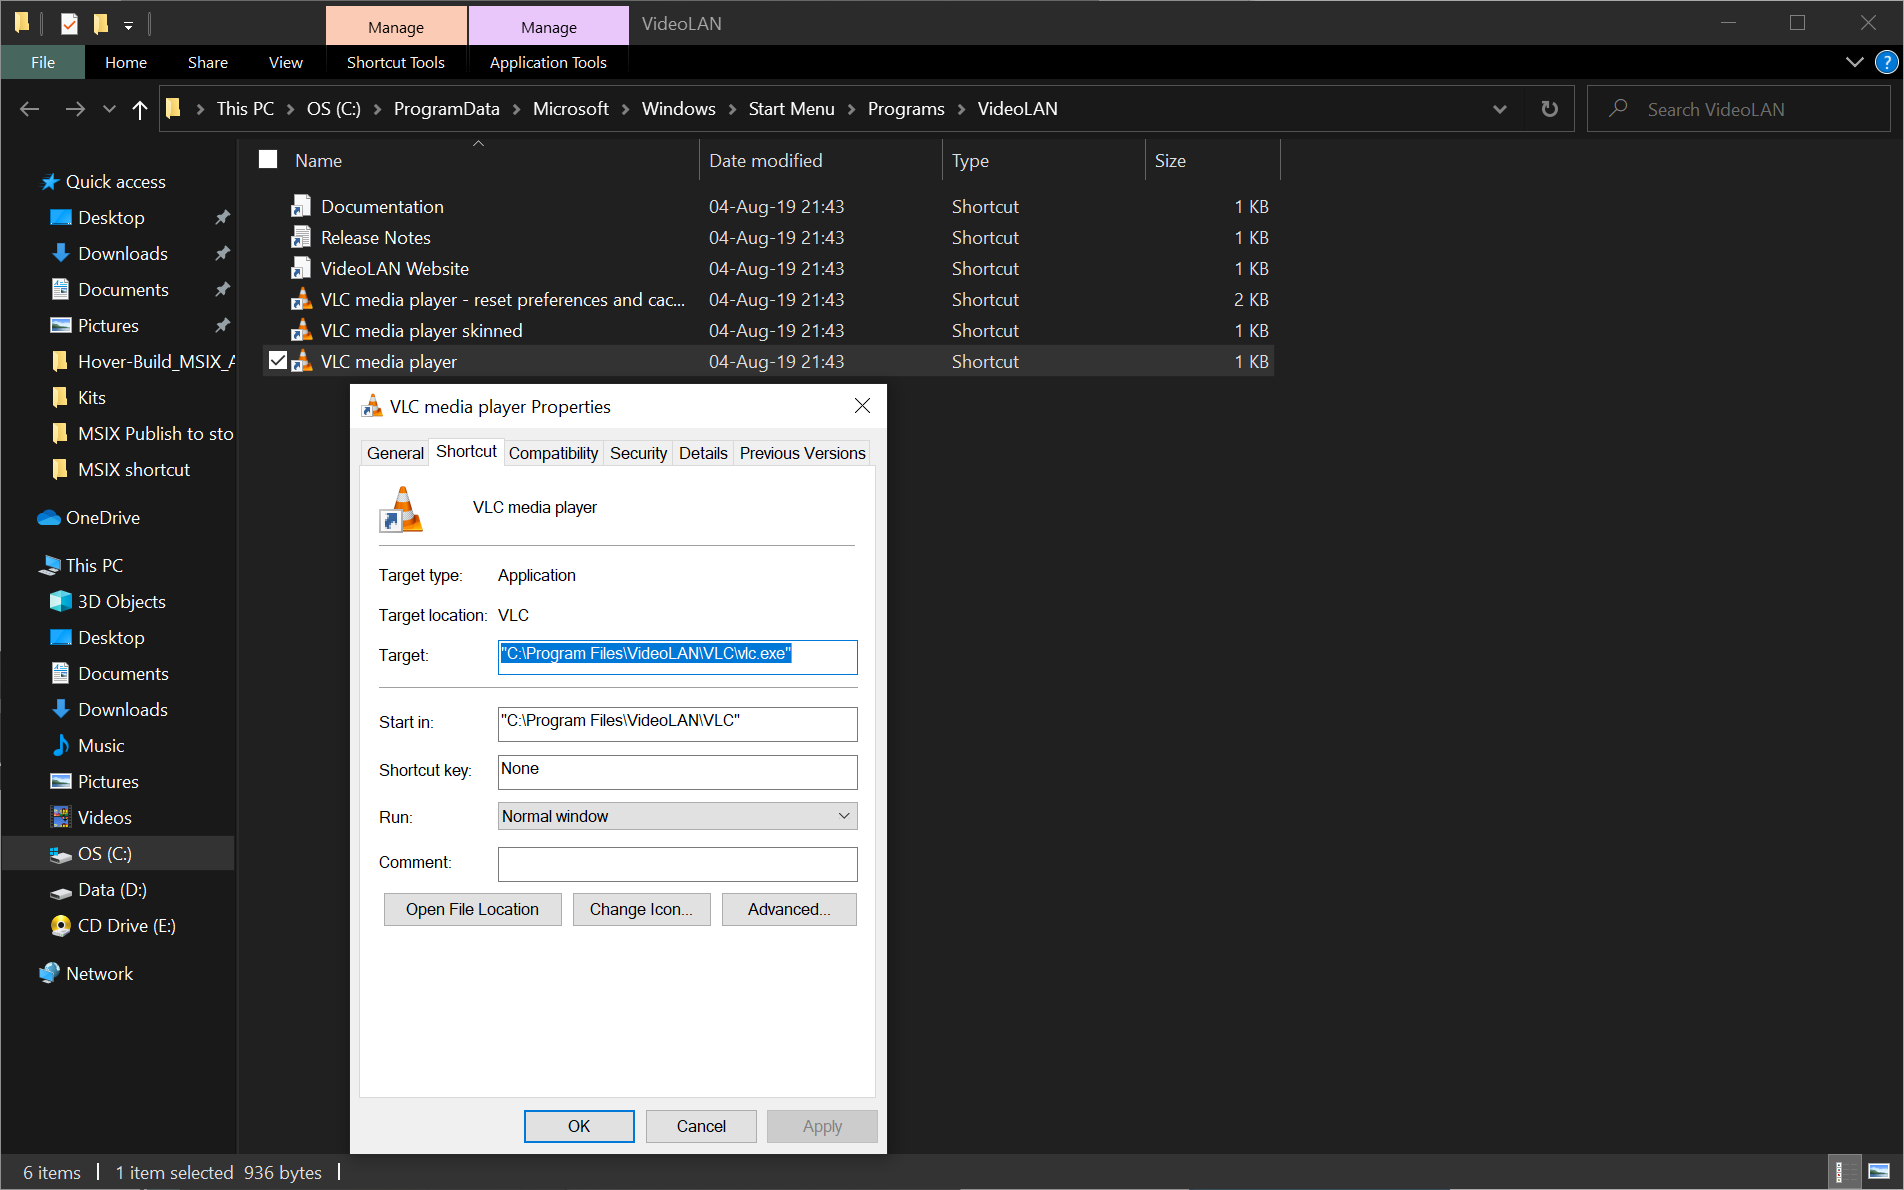Expand the ribbon with the chevron

(x=1854, y=62)
